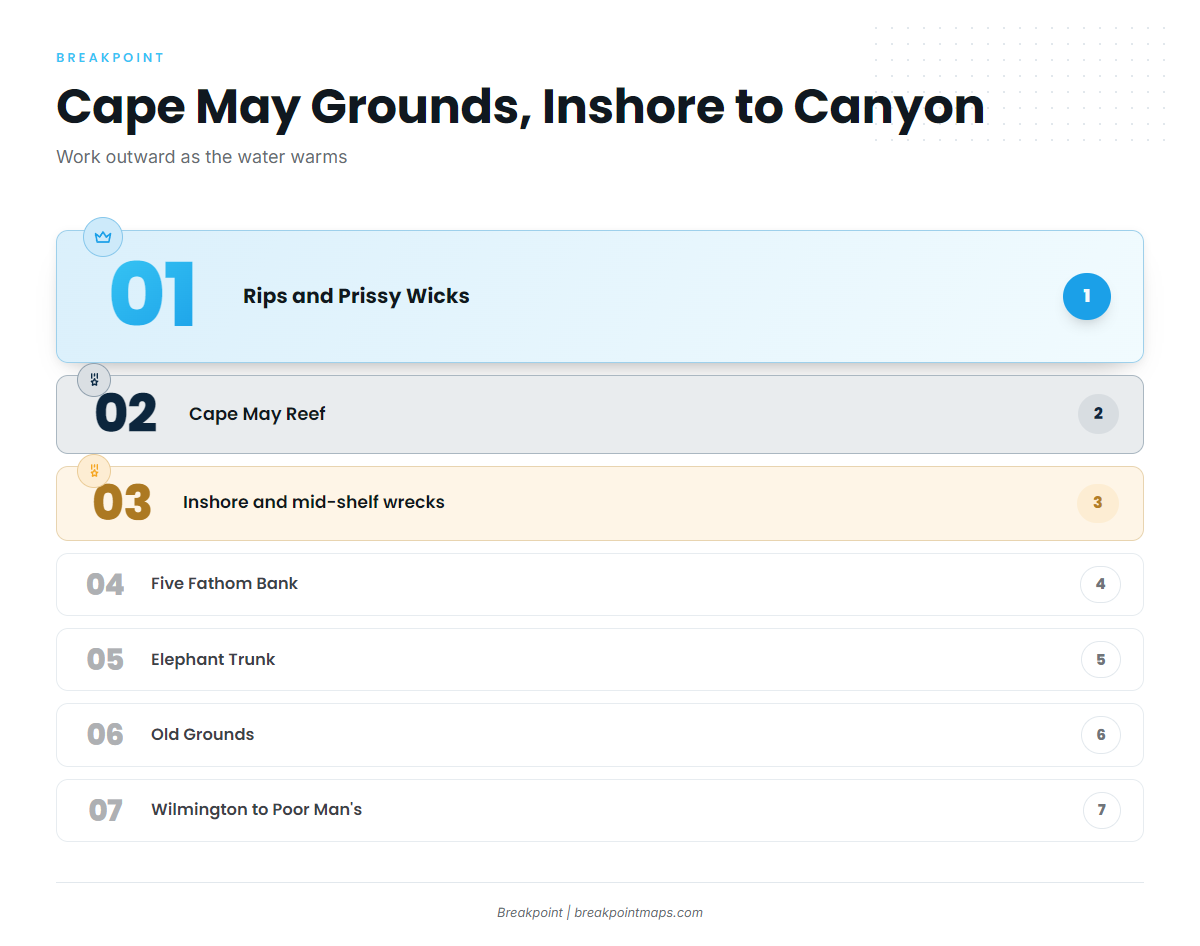Click the bronze medal icon on the wrecks card
1200x946 pixels.
coord(94,470)
